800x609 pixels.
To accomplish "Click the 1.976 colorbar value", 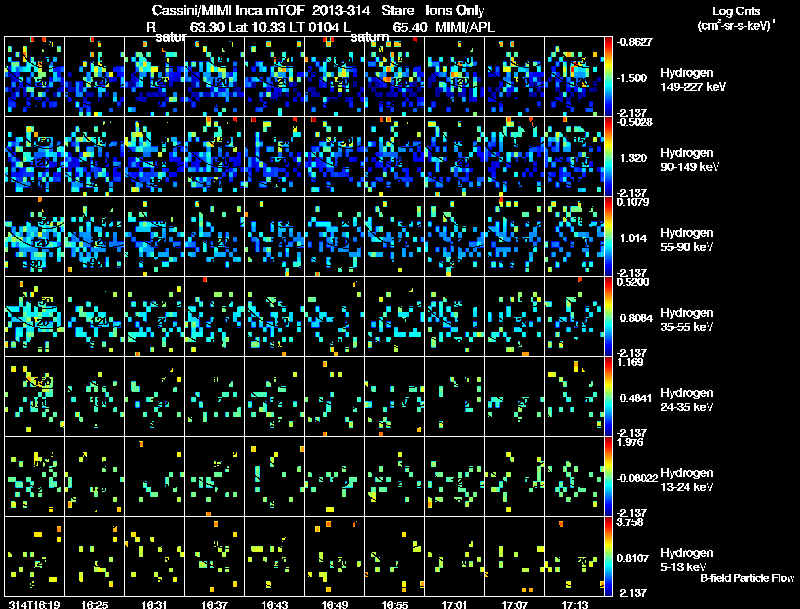I will [x=630, y=442].
